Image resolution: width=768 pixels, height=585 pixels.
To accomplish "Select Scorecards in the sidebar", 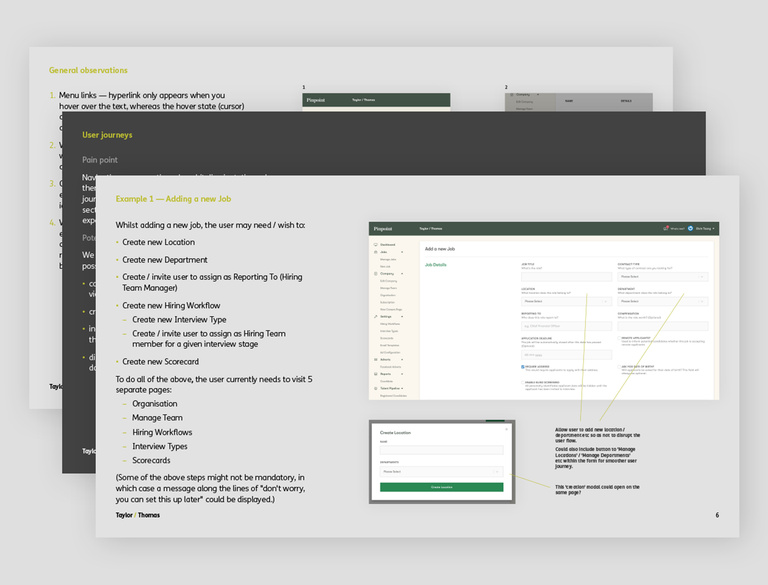I will point(386,338).
